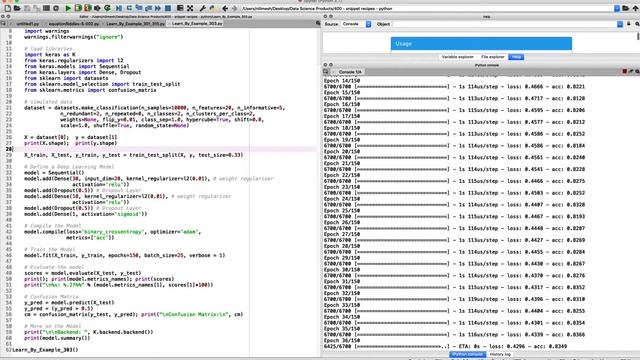Click the warnings.filterwarnings("ignore") line
The height and width of the screenshot is (360, 640).
[73, 37]
